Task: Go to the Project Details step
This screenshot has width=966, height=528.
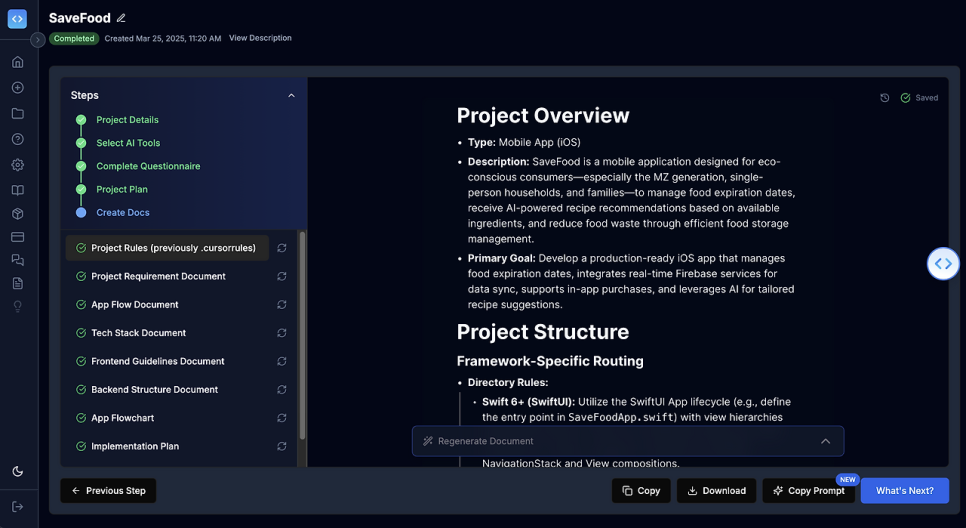Action: click(x=127, y=120)
